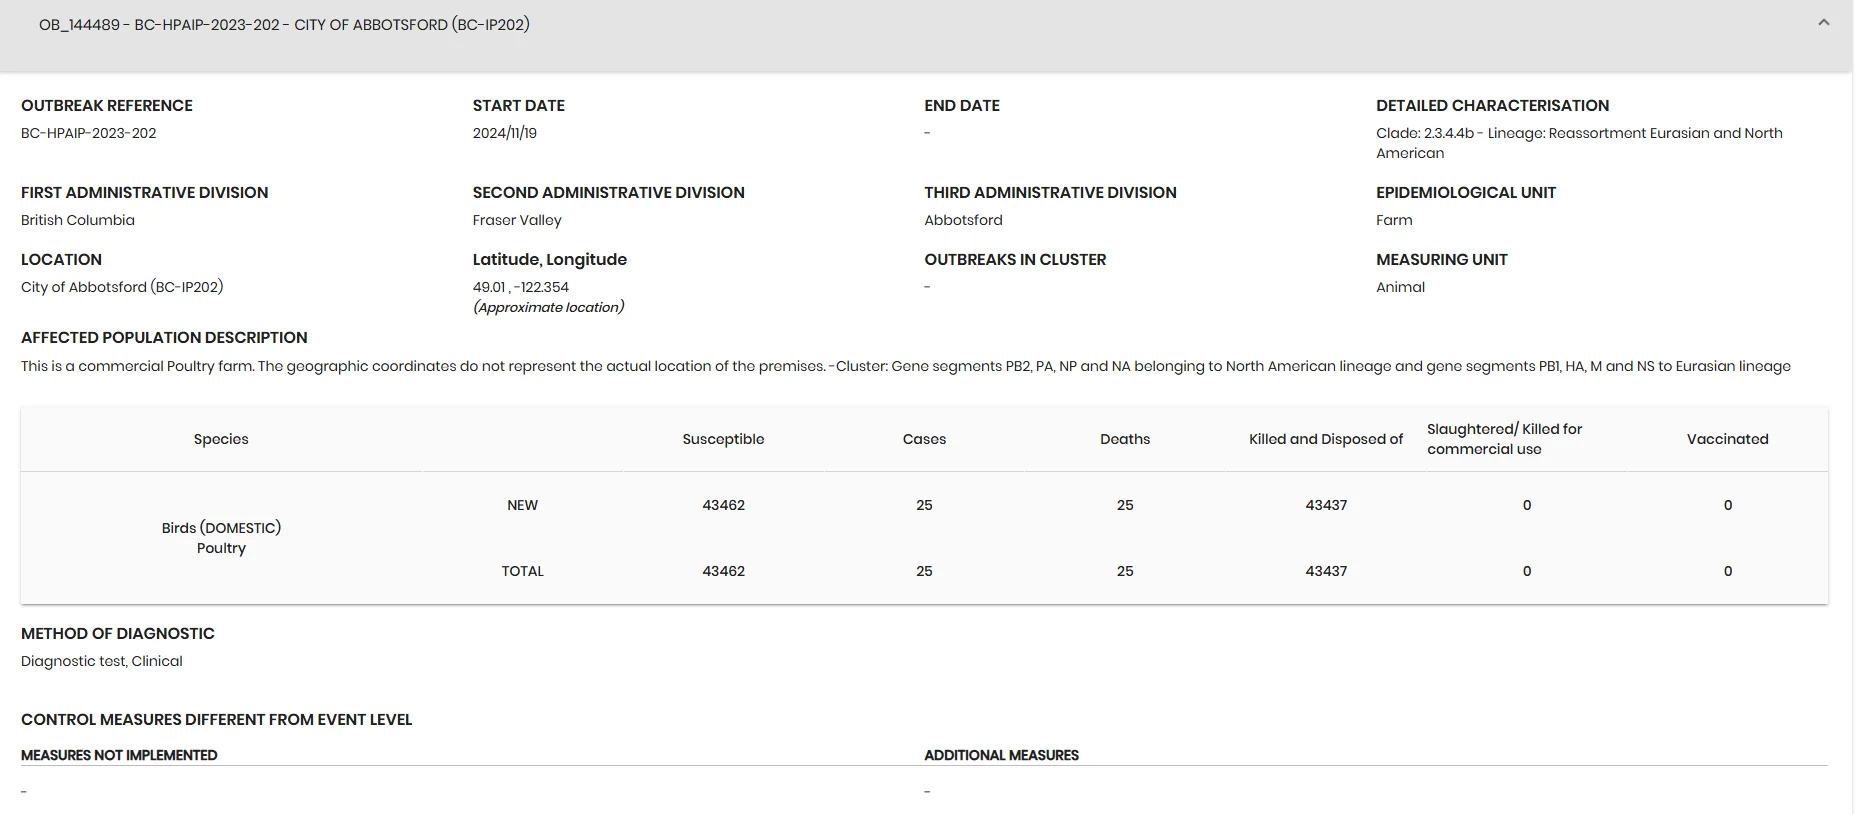
Task: Click the Additional Measures heading
Action: coord(1001,755)
